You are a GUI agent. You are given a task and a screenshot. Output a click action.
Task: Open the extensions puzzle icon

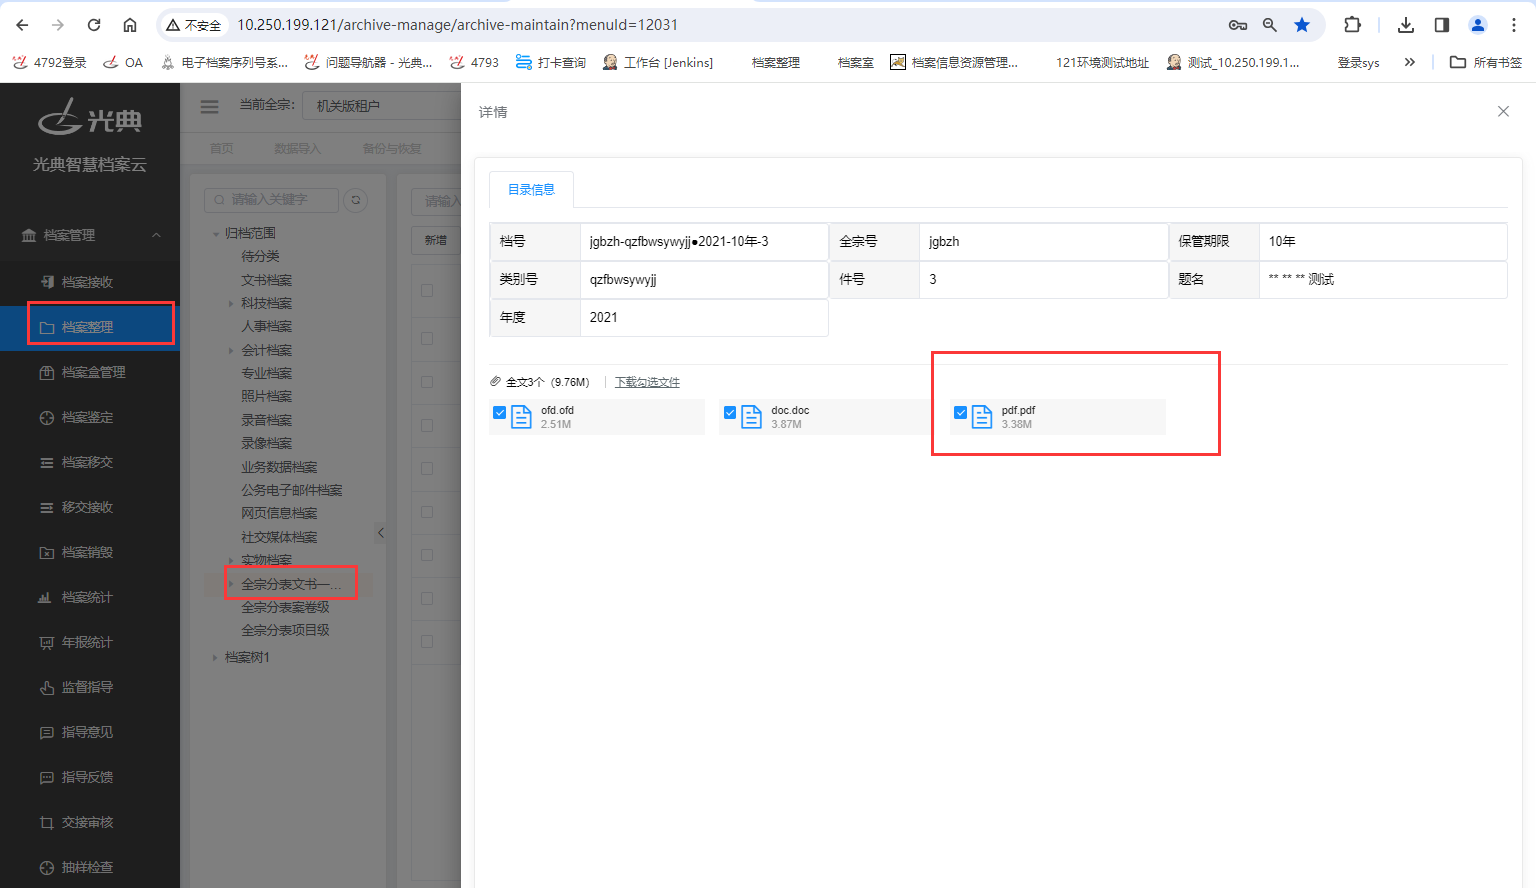(1352, 25)
